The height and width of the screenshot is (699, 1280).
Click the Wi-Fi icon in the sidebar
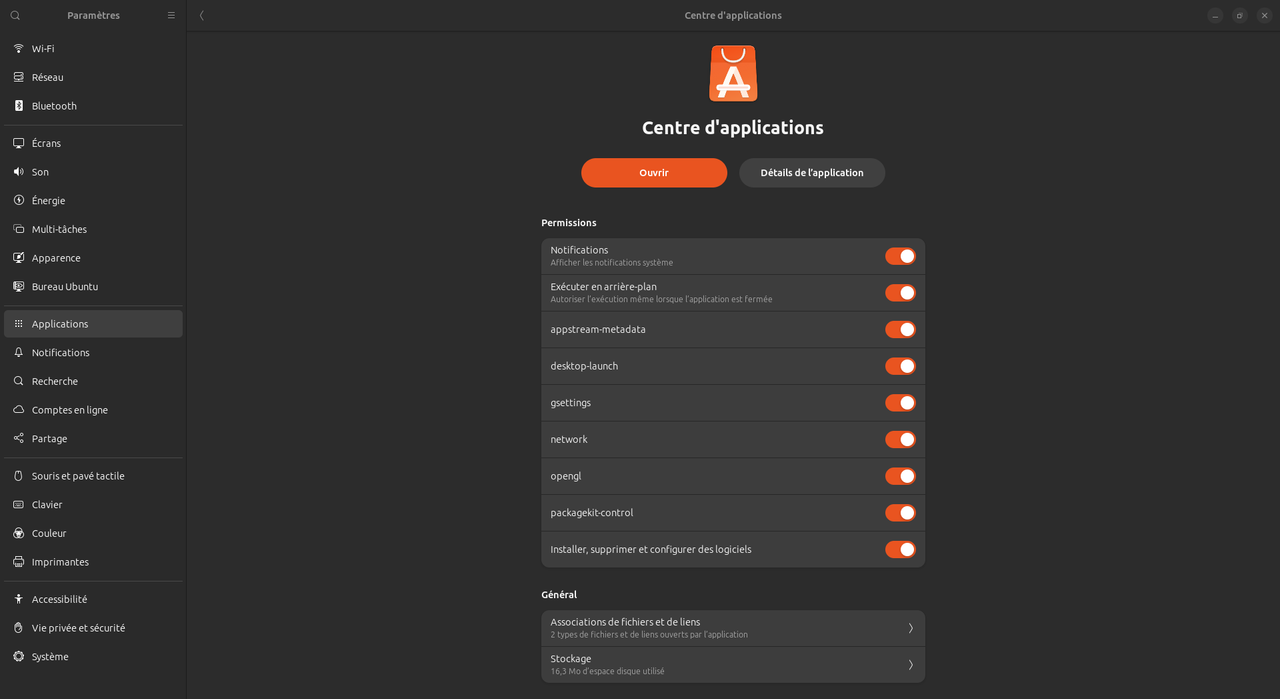point(18,48)
